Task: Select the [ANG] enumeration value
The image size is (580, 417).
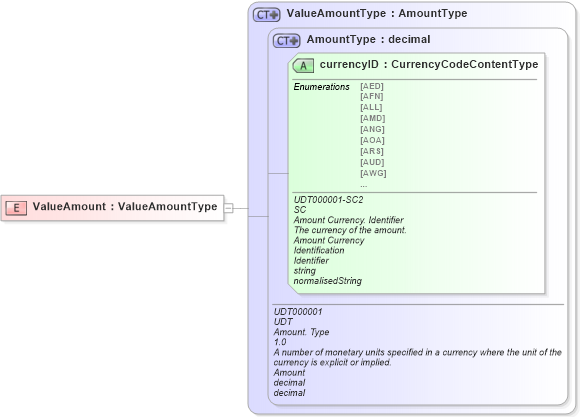Action: tap(372, 130)
